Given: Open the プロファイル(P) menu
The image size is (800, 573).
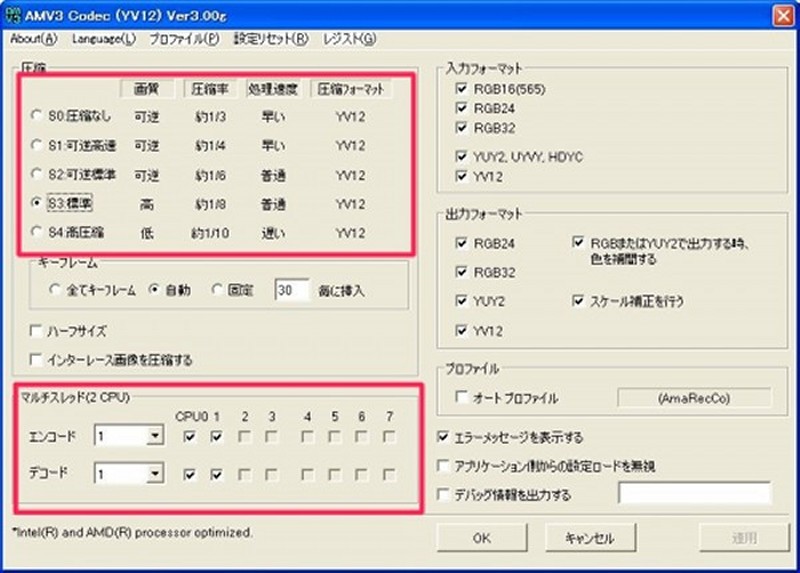Looking at the screenshot, I should pos(184,39).
